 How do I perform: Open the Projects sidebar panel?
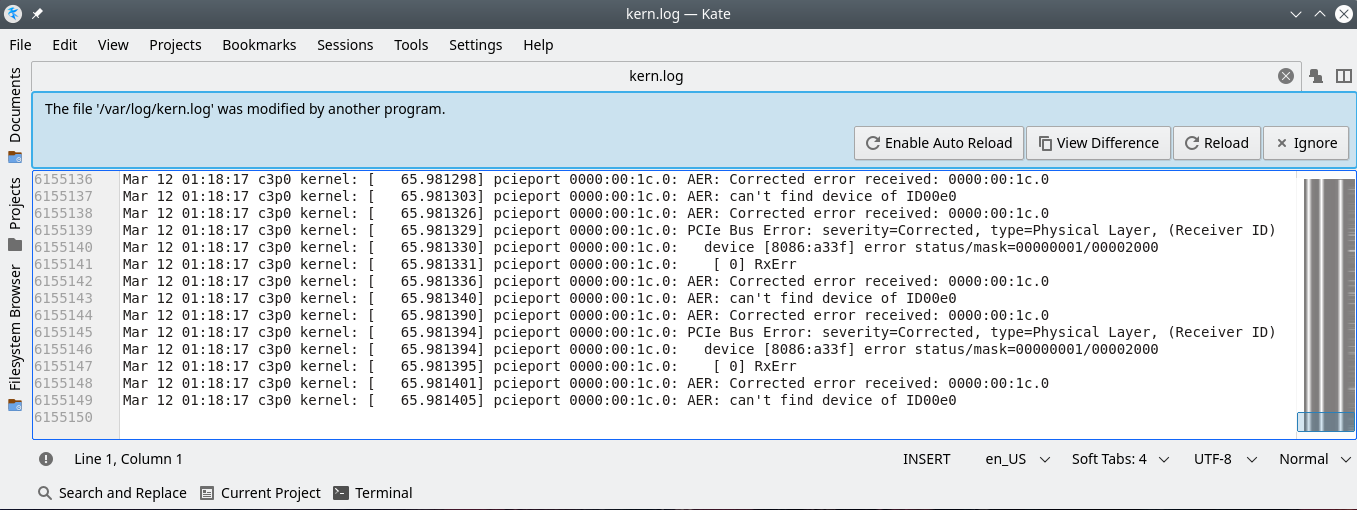[x=15, y=204]
